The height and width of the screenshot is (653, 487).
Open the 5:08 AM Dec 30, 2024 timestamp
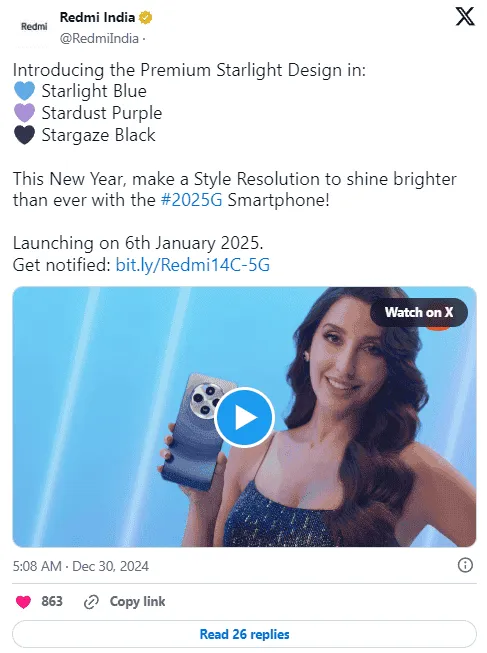(x=80, y=566)
